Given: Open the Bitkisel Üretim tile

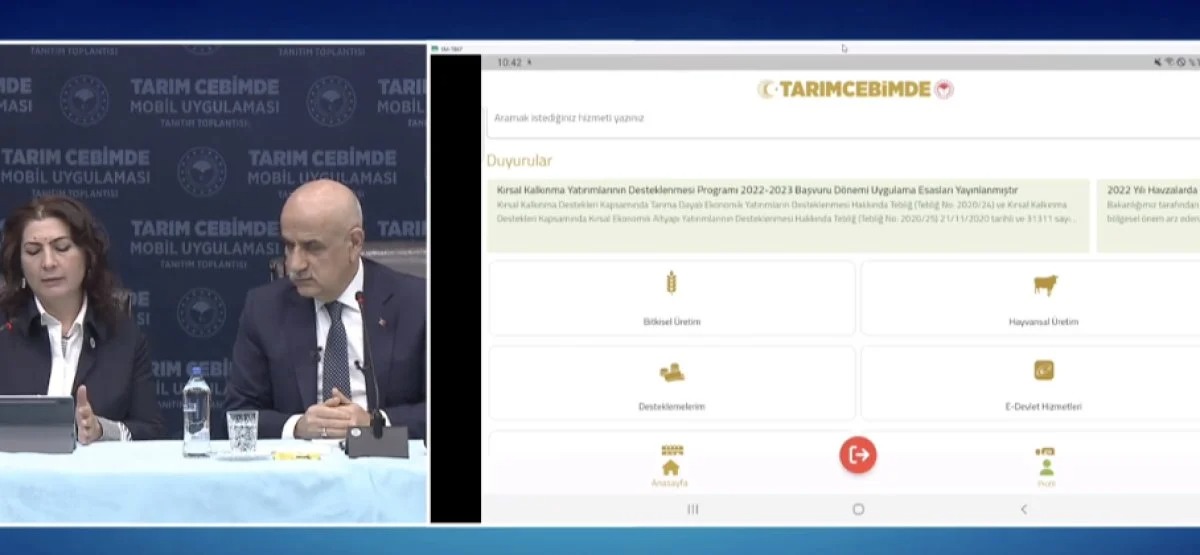Looking at the screenshot, I should pyautogui.click(x=671, y=298).
